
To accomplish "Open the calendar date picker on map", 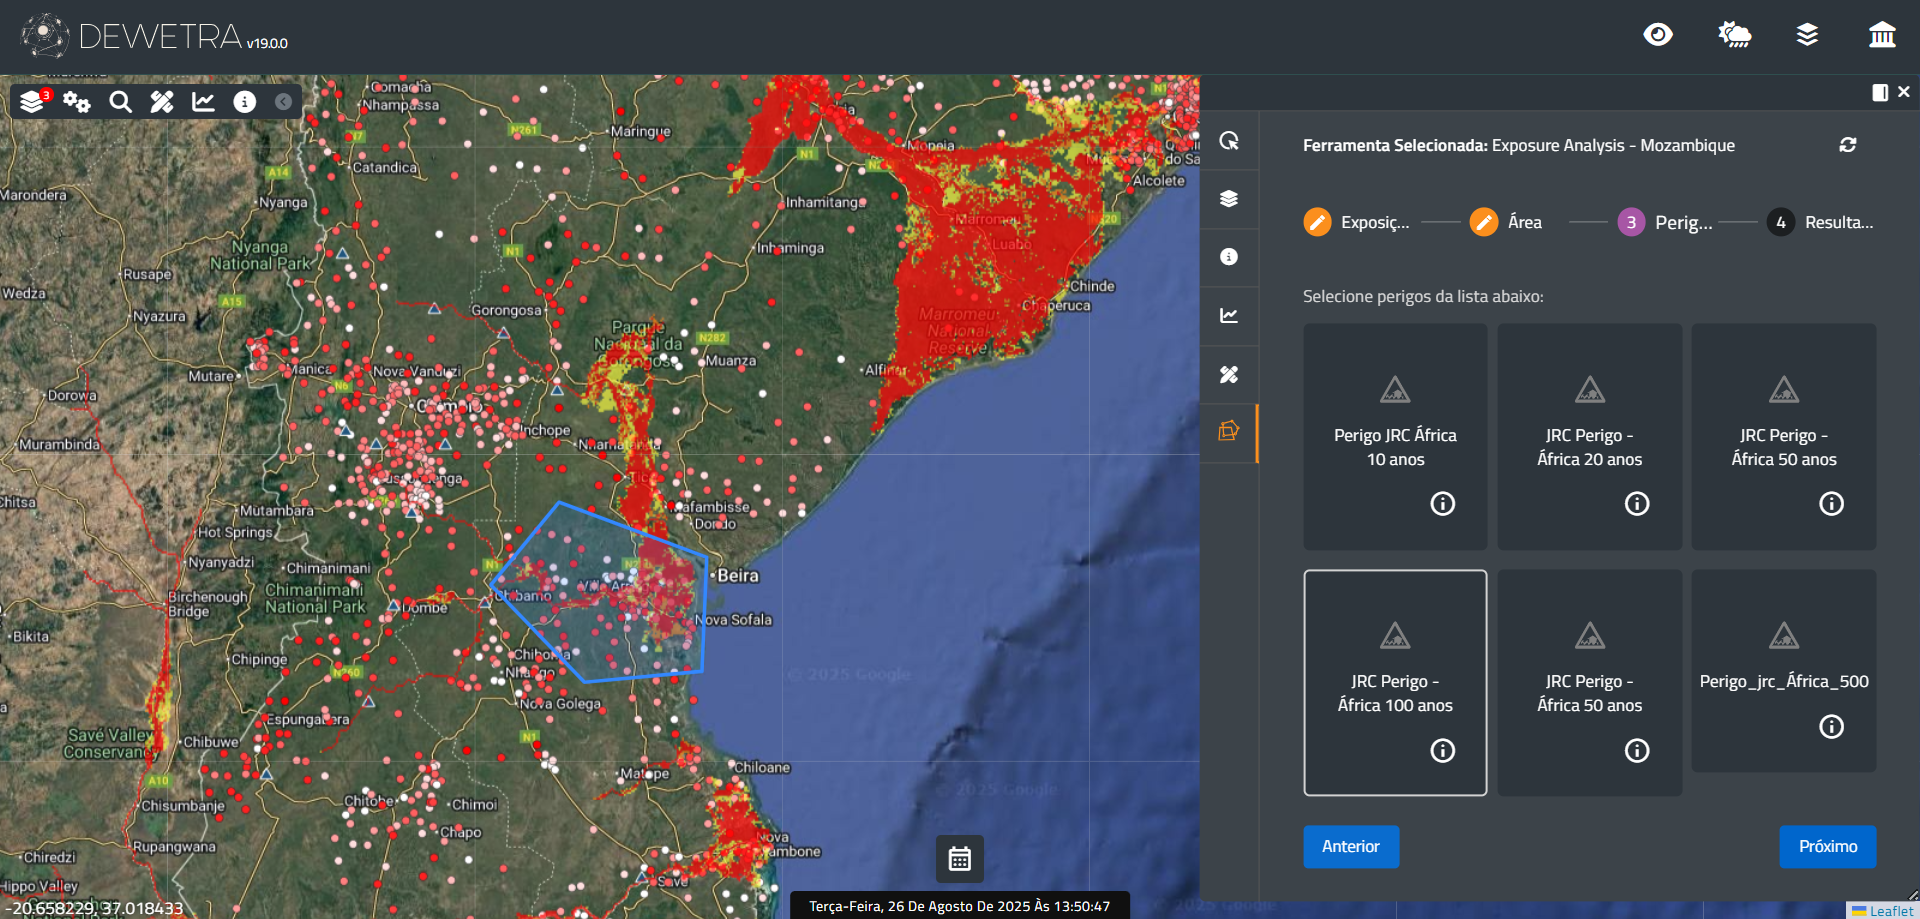I will click(959, 858).
